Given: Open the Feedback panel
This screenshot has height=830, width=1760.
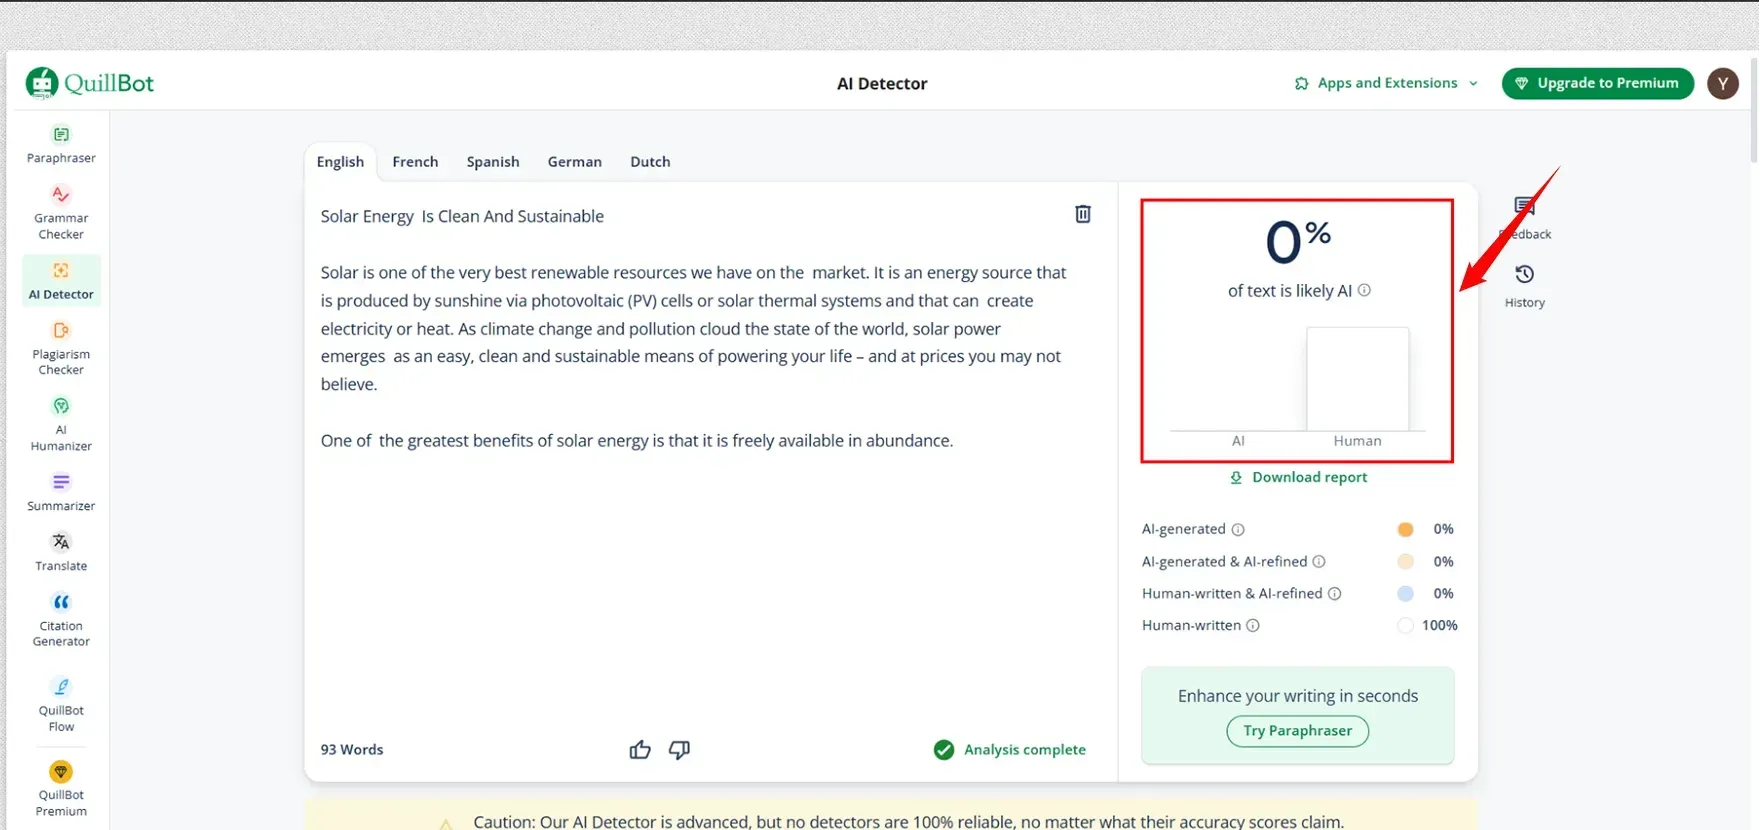Looking at the screenshot, I should coord(1524,218).
